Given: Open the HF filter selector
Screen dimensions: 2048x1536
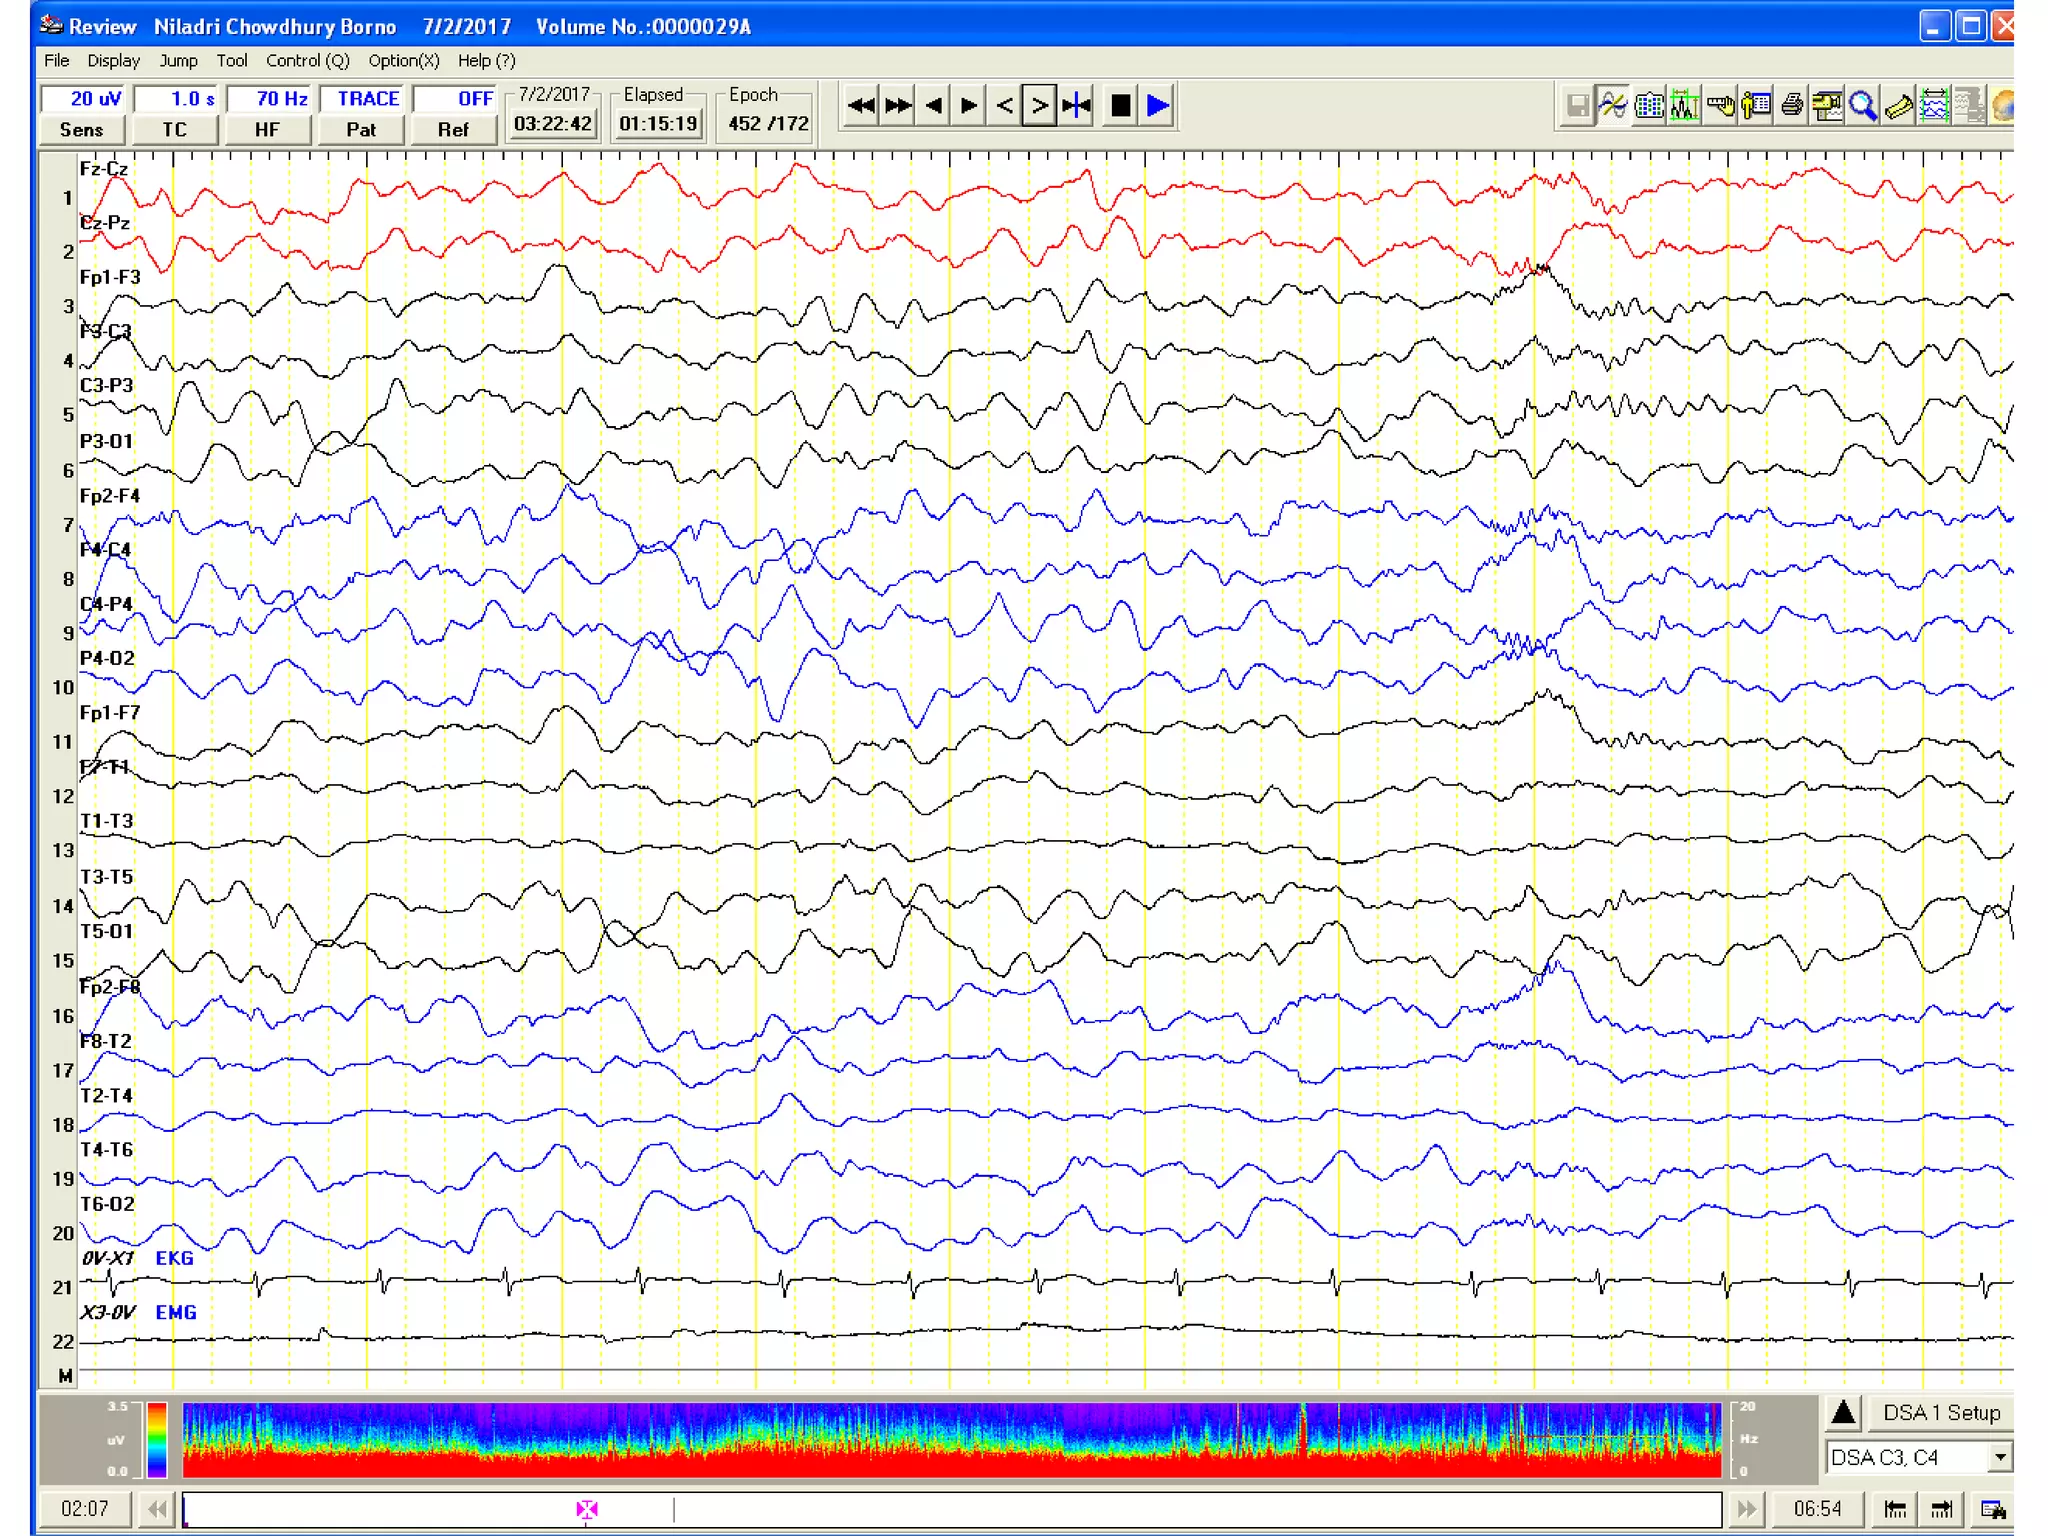Looking at the screenshot, I should coord(267,130).
